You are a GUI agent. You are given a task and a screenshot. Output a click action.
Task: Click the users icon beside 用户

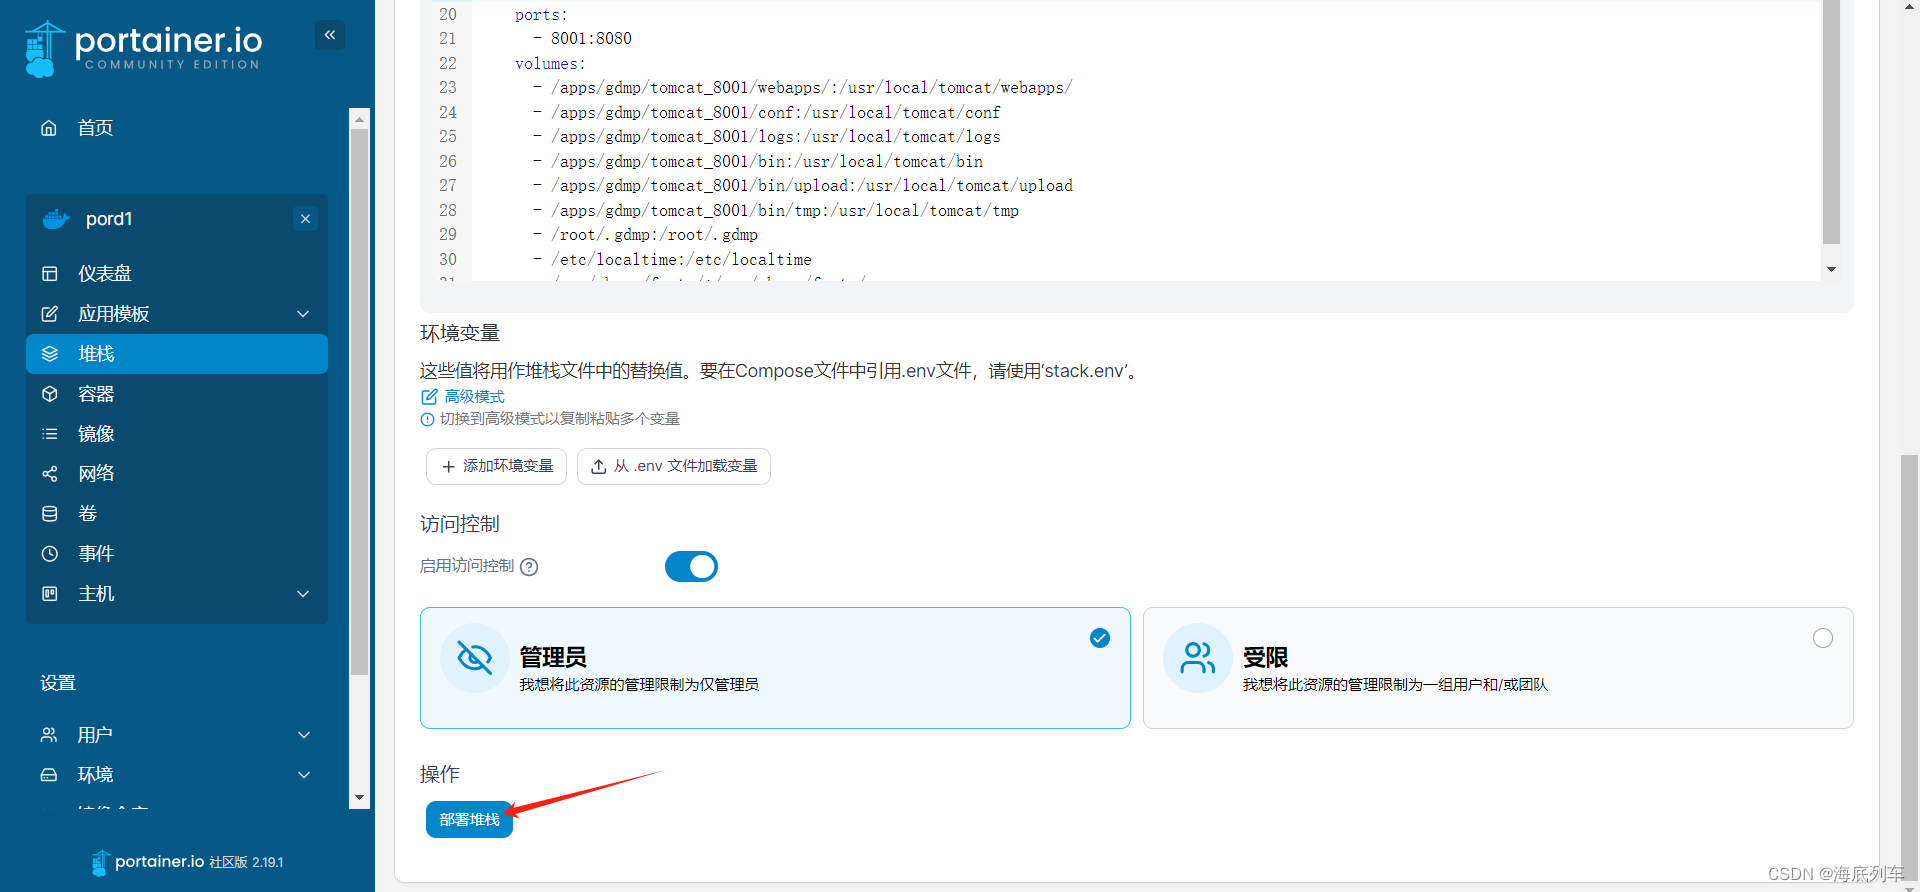tap(48, 735)
